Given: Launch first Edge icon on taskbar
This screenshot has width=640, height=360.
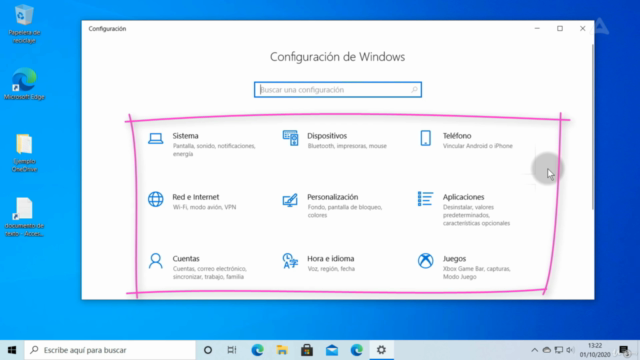Looking at the screenshot, I should [257, 350].
